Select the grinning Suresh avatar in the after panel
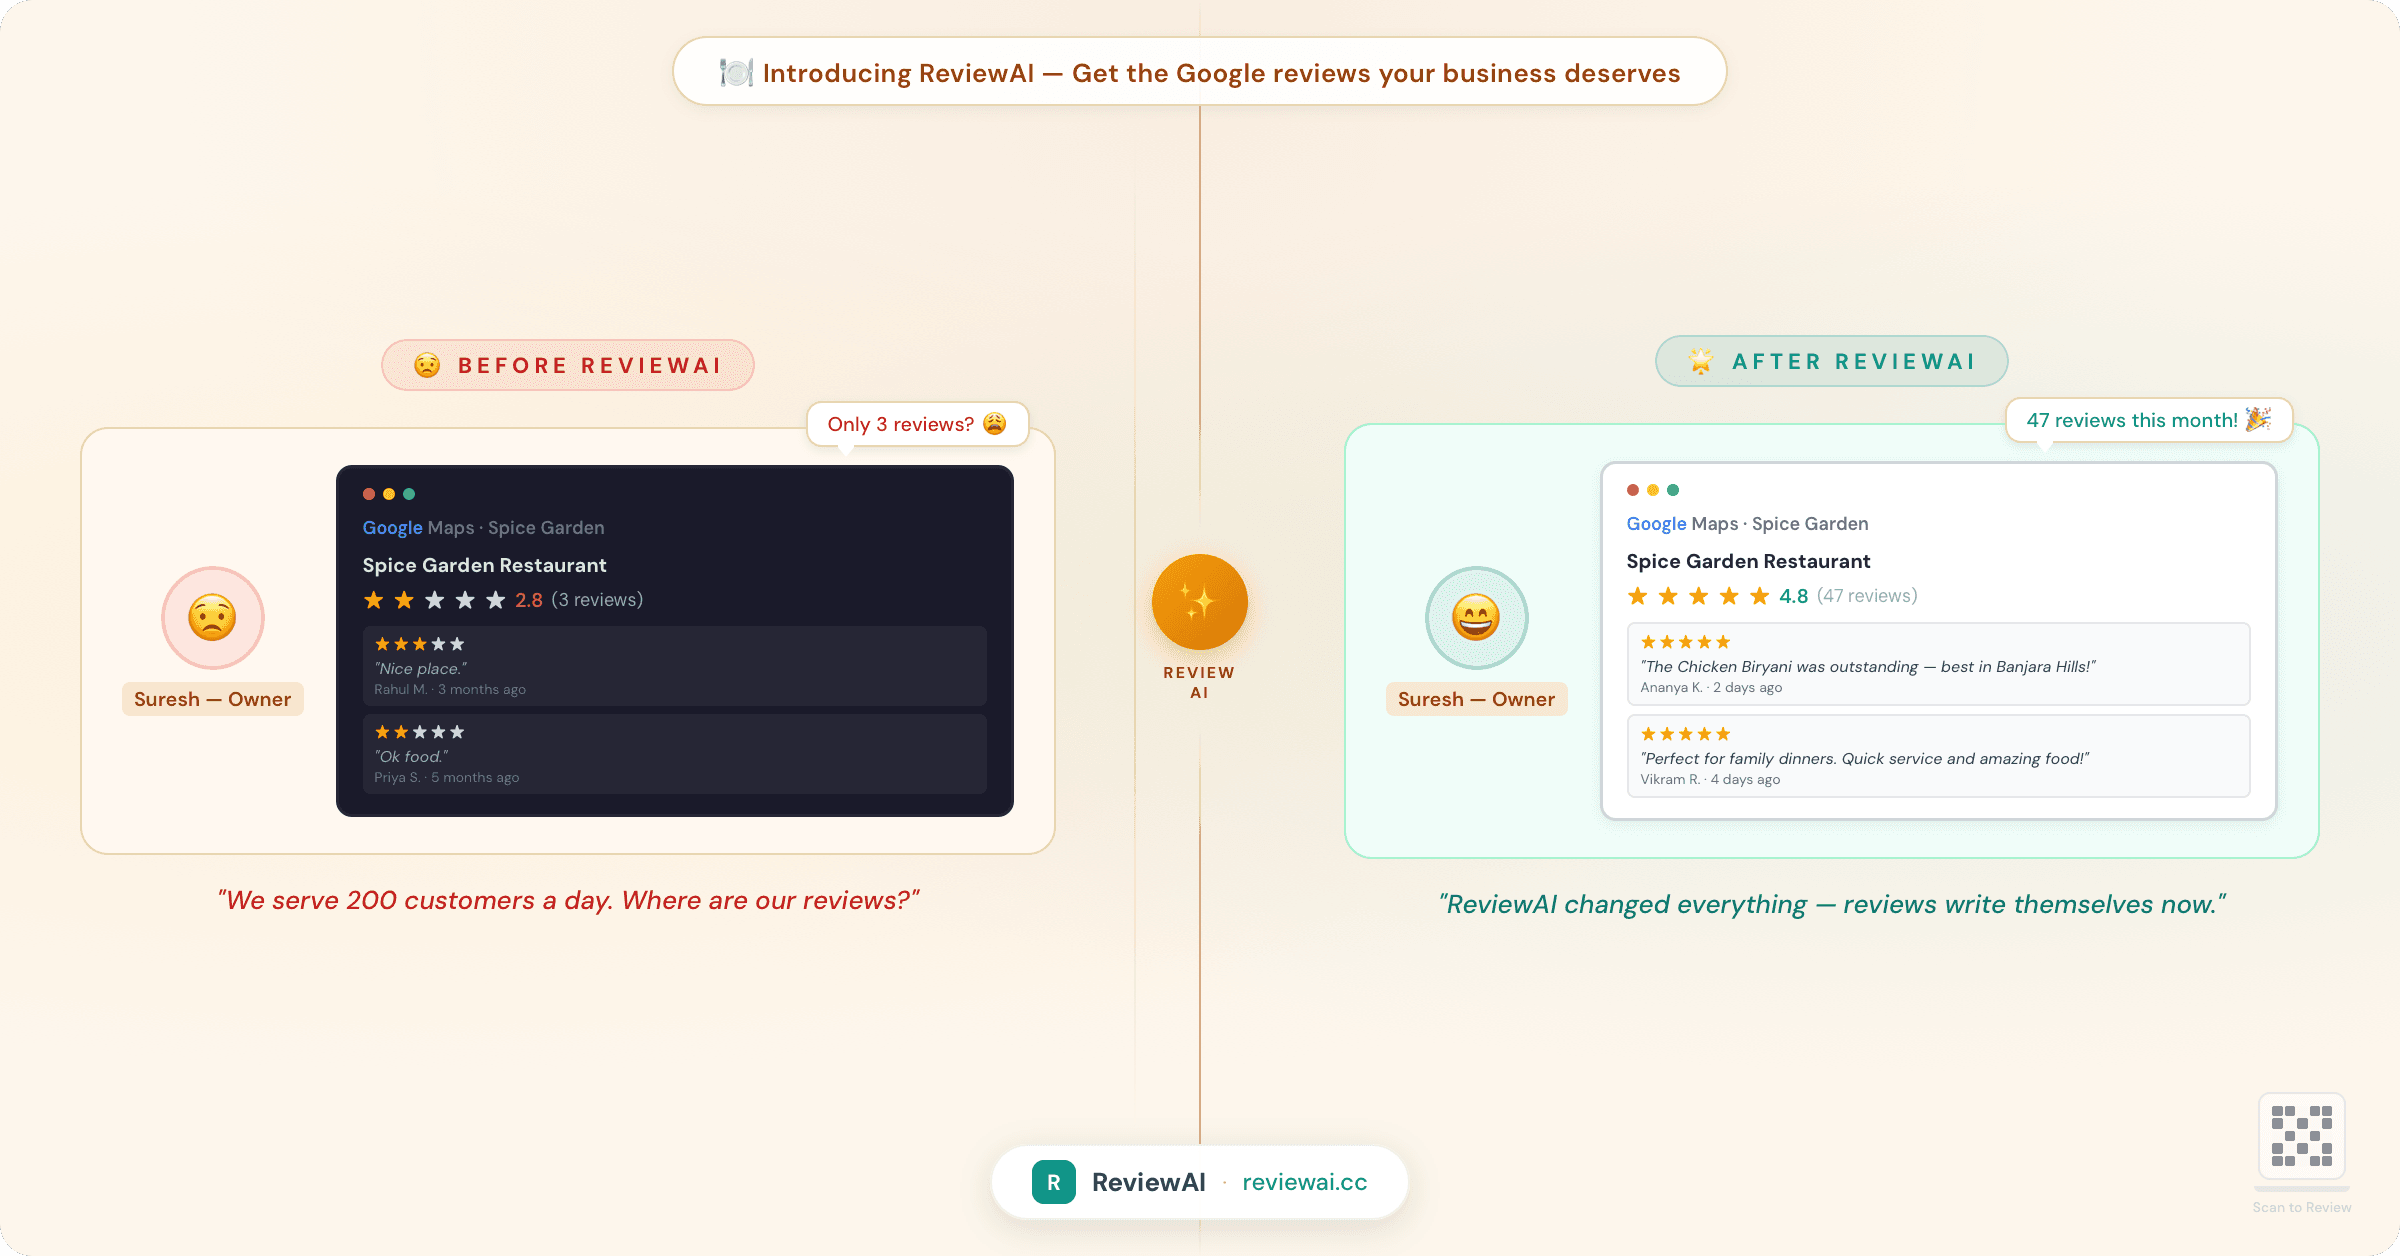 [1477, 618]
